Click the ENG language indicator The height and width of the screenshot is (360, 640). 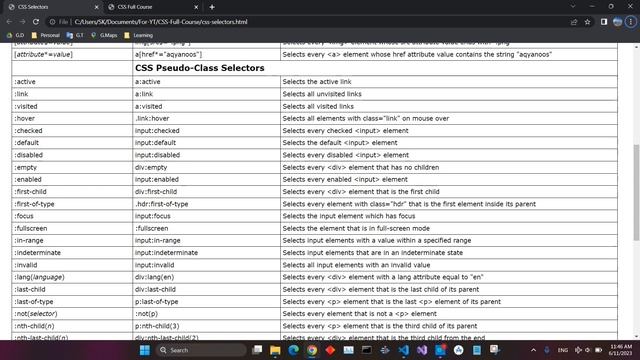click(x=563, y=350)
